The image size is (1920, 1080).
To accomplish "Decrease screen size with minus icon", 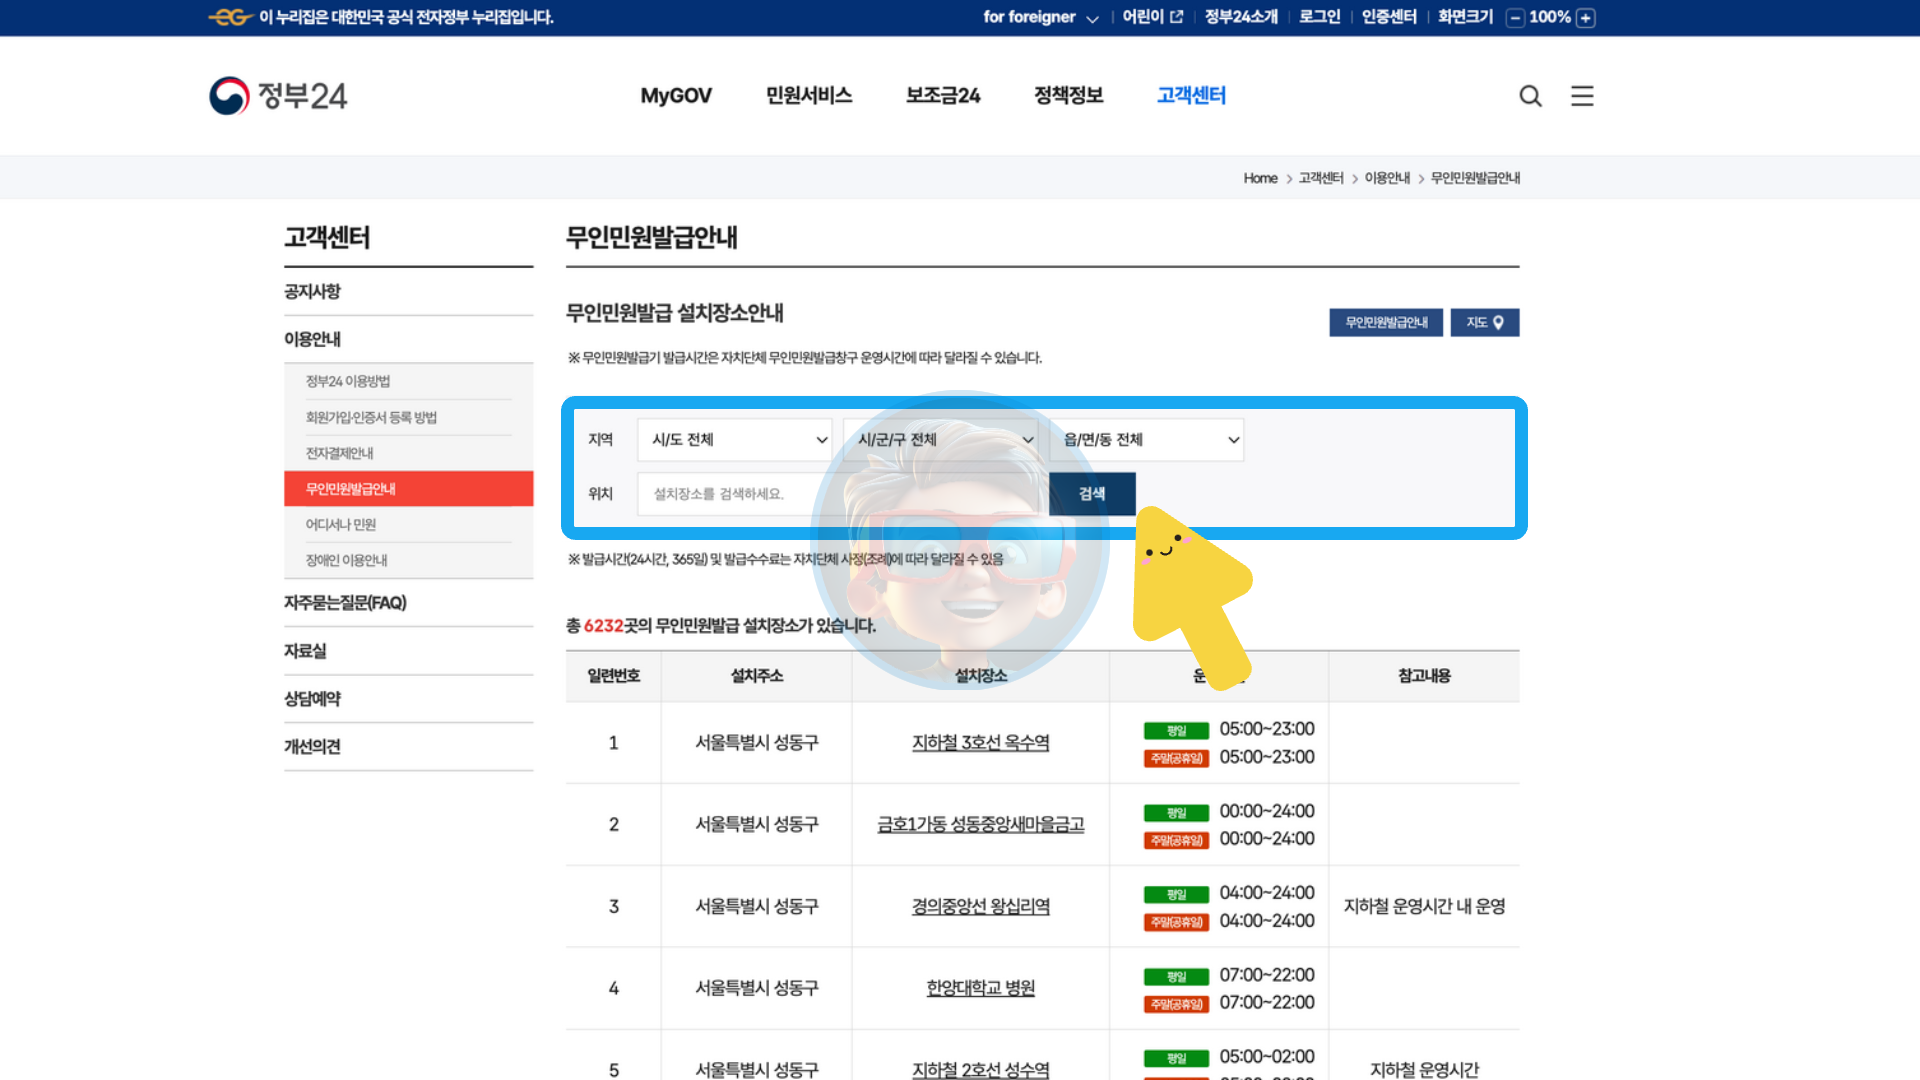I will click(x=1515, y=17).
